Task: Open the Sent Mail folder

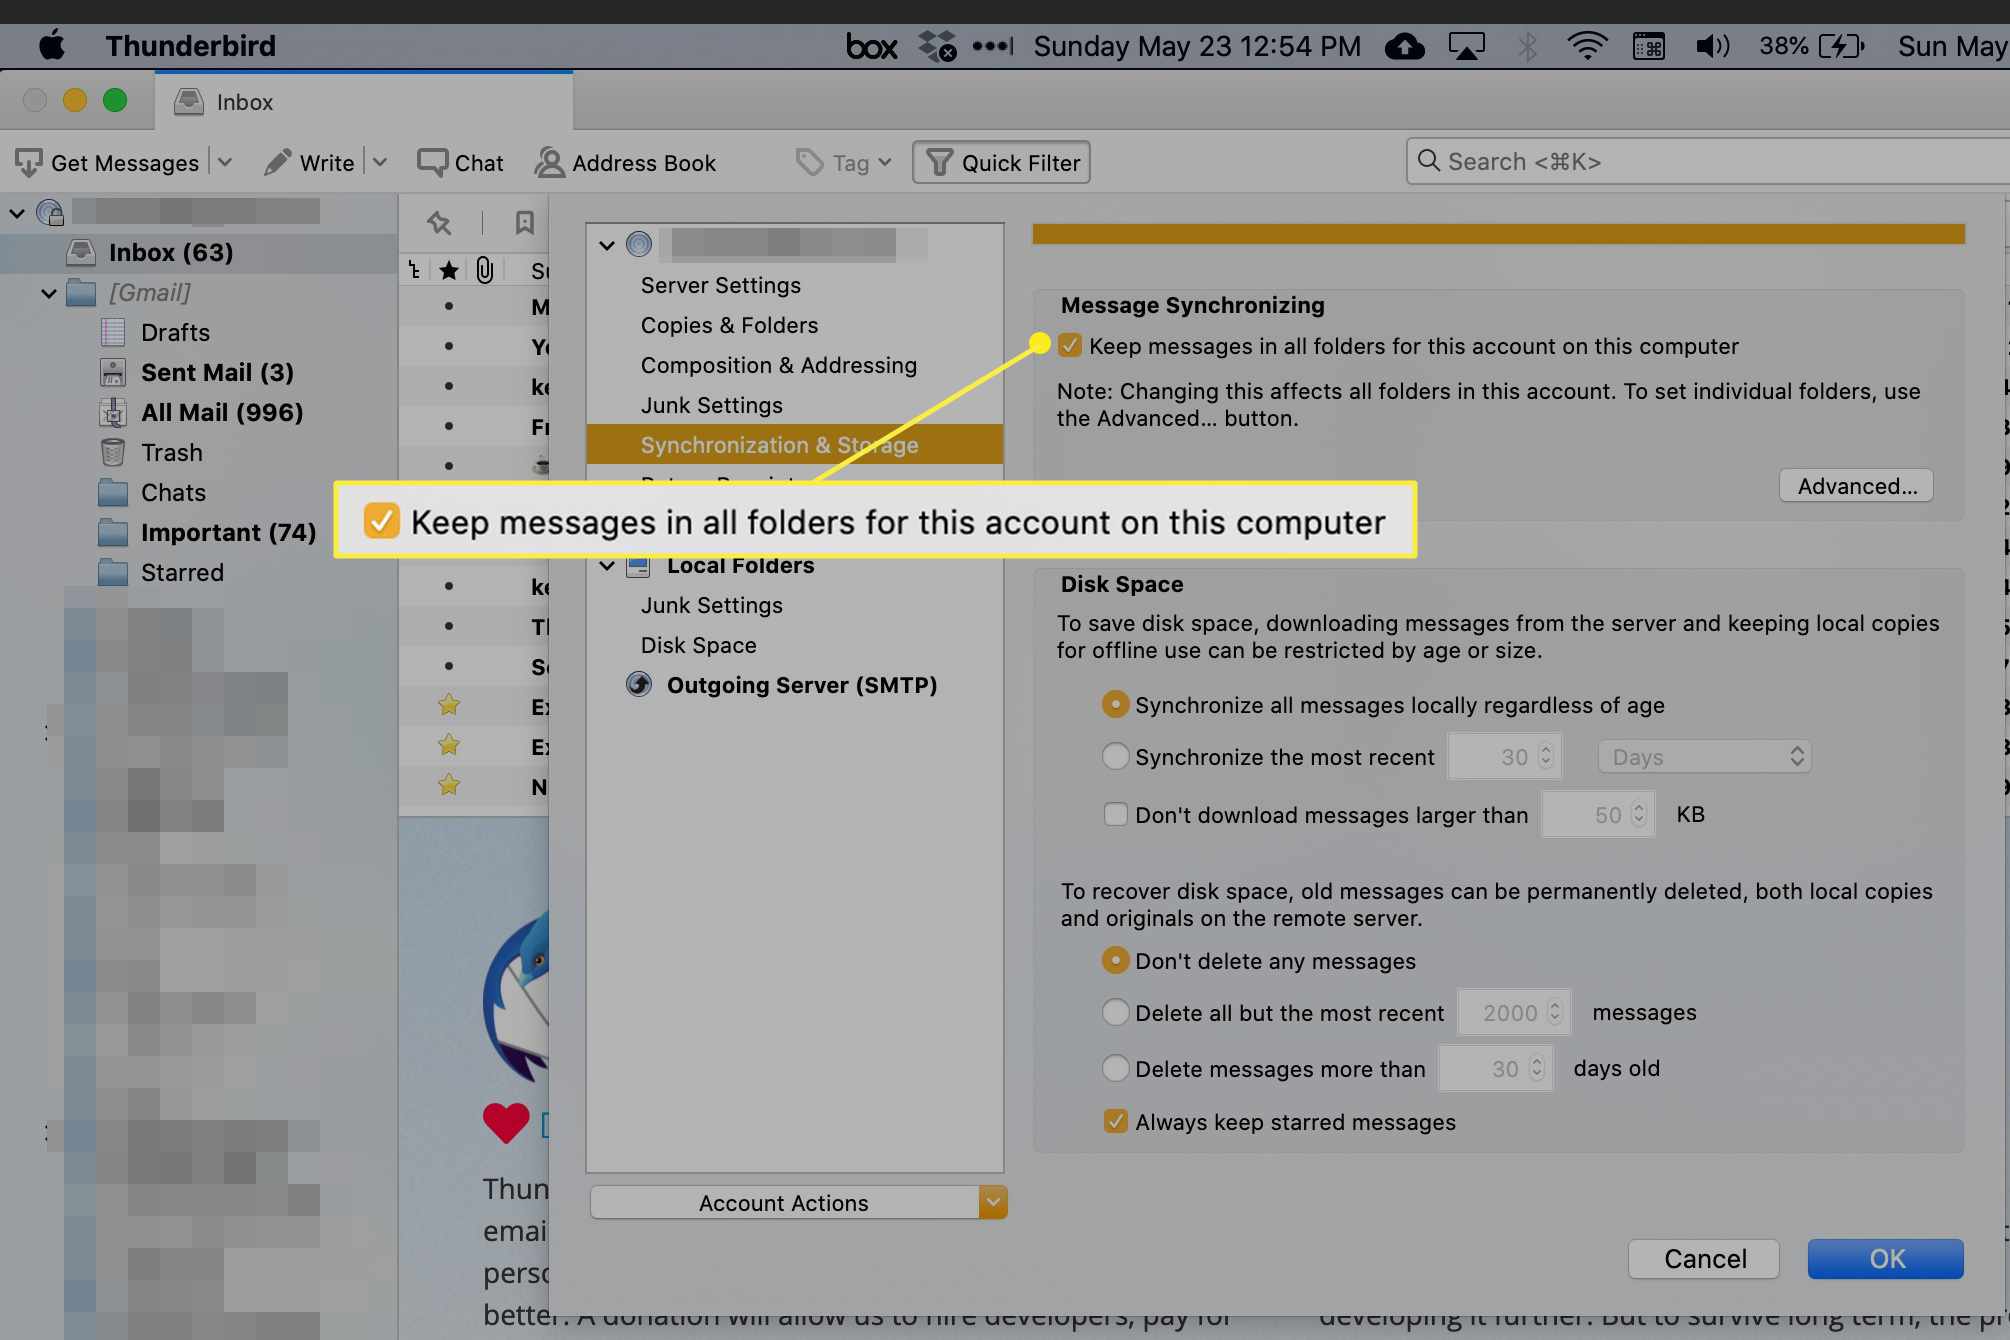Action: (x=217, y=372)
